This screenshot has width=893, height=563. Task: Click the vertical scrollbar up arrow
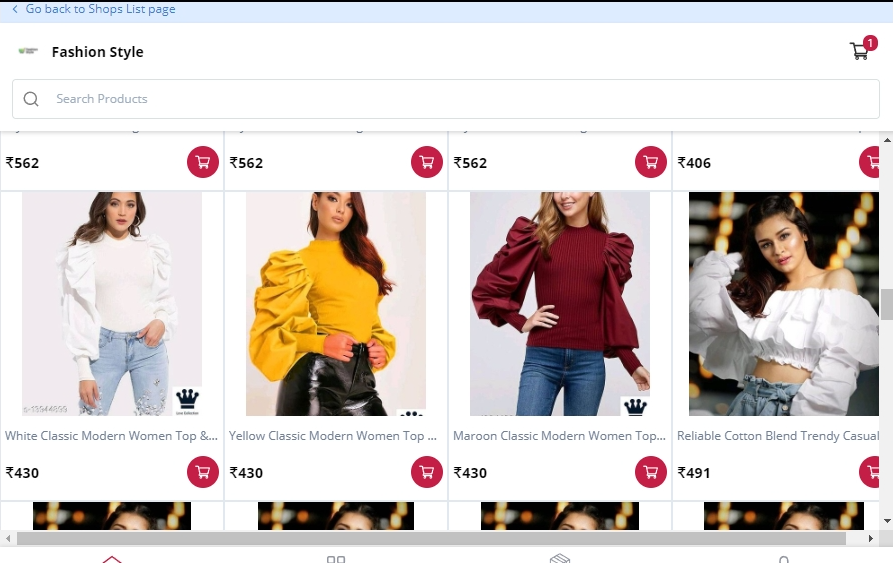pos(887,139)
